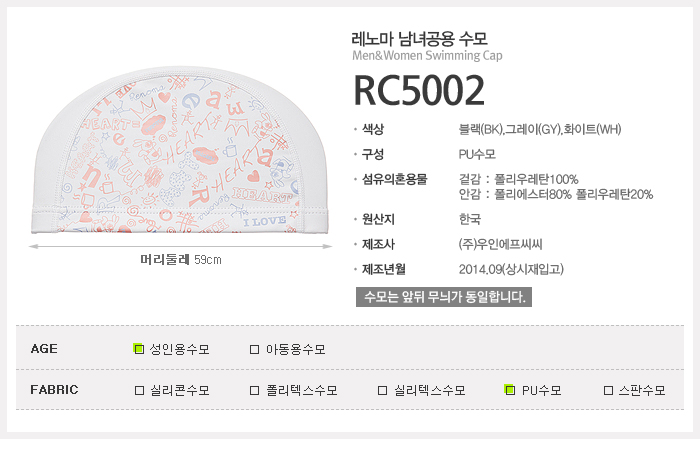
Task: Check the 스판수모 option
Action: pyautogui.click(x=609, y=390)
